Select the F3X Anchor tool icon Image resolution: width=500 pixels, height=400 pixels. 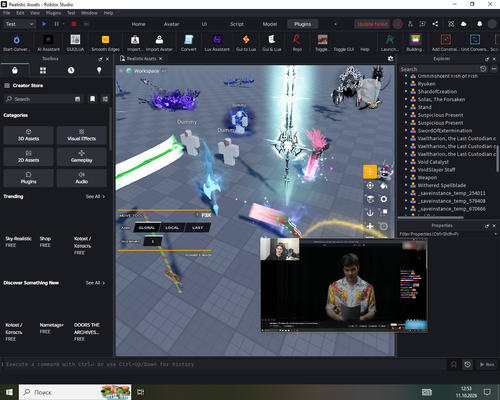[370, 213]
